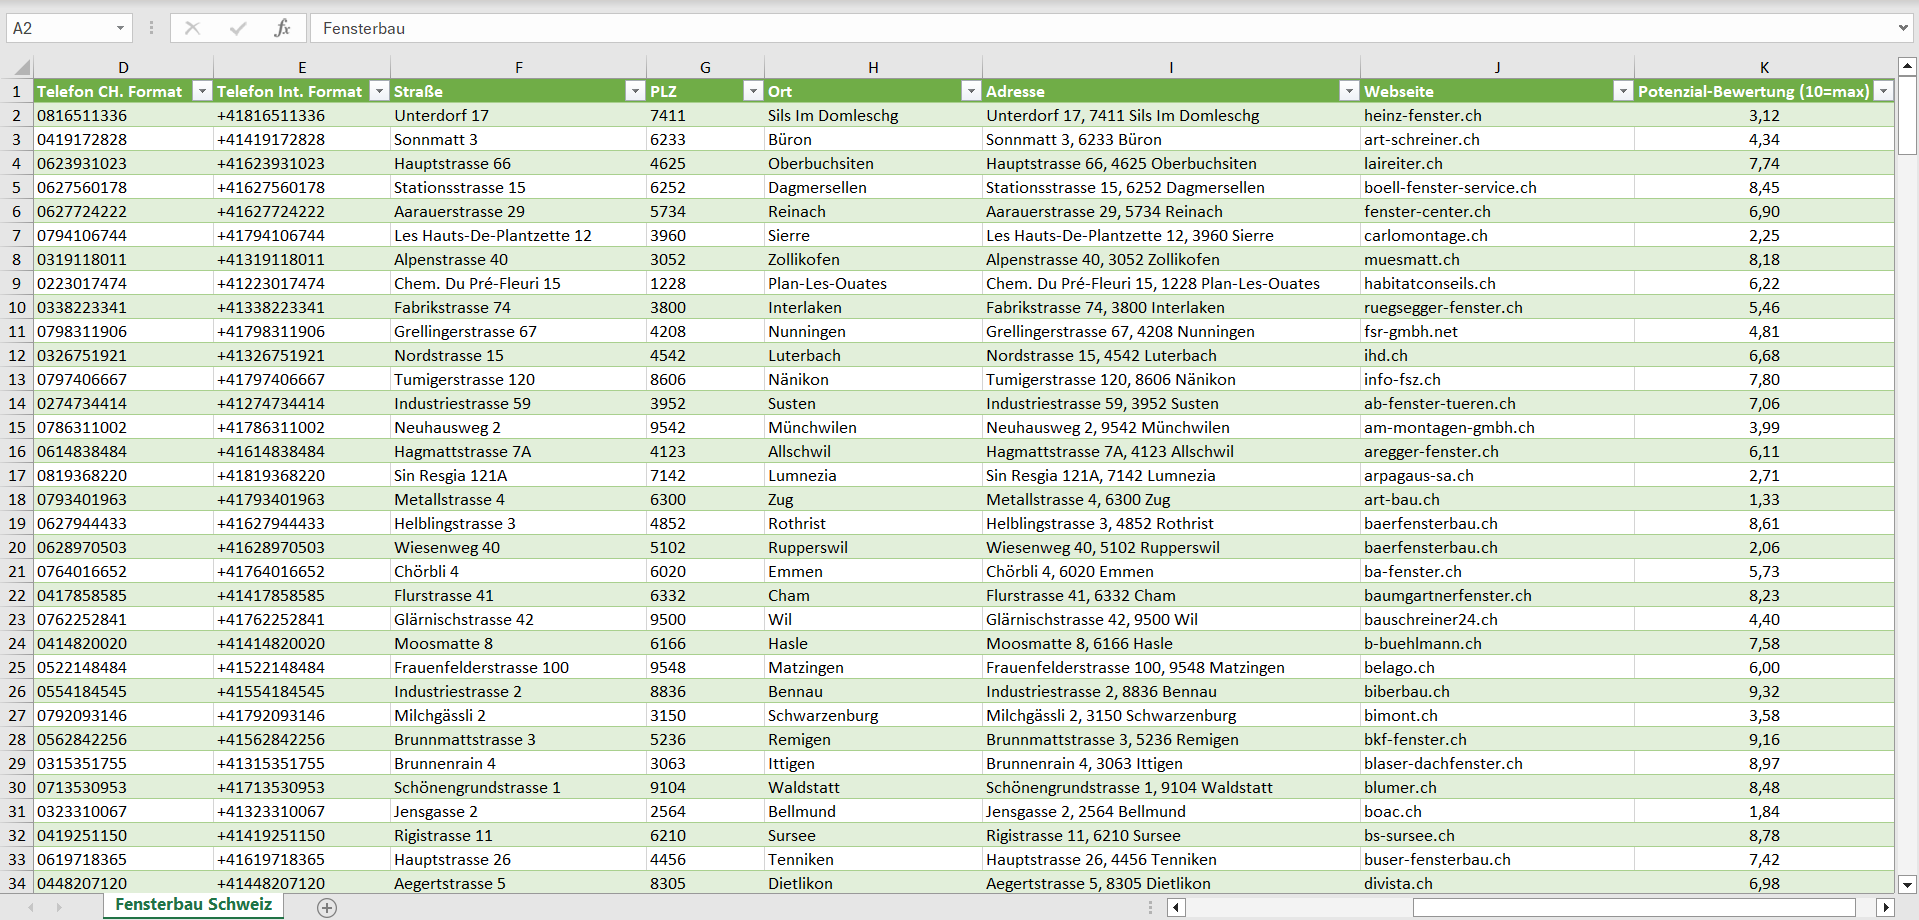Image resolution: width=1919 pixels, height=920 pixels.
Task: Click next sheet navigation arrow
Action: 59,907
